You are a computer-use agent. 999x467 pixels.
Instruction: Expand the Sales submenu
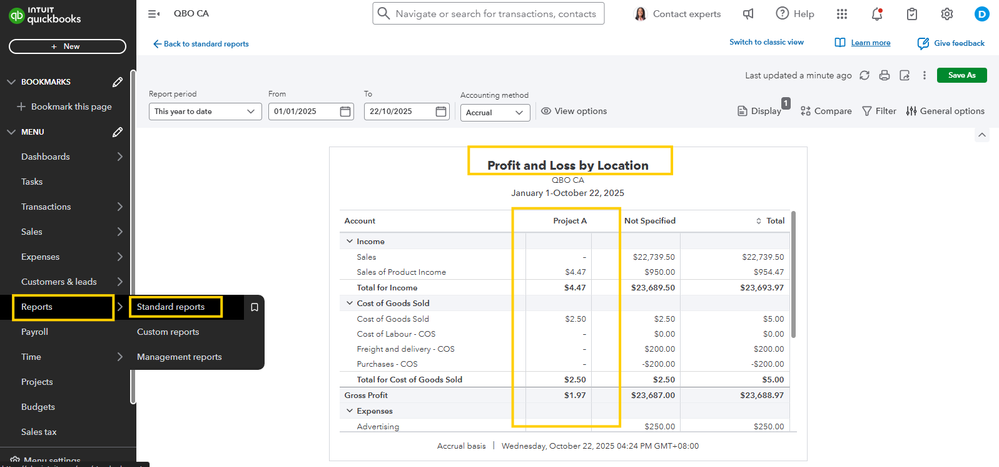pyautogui.click(x=120, y=232)
